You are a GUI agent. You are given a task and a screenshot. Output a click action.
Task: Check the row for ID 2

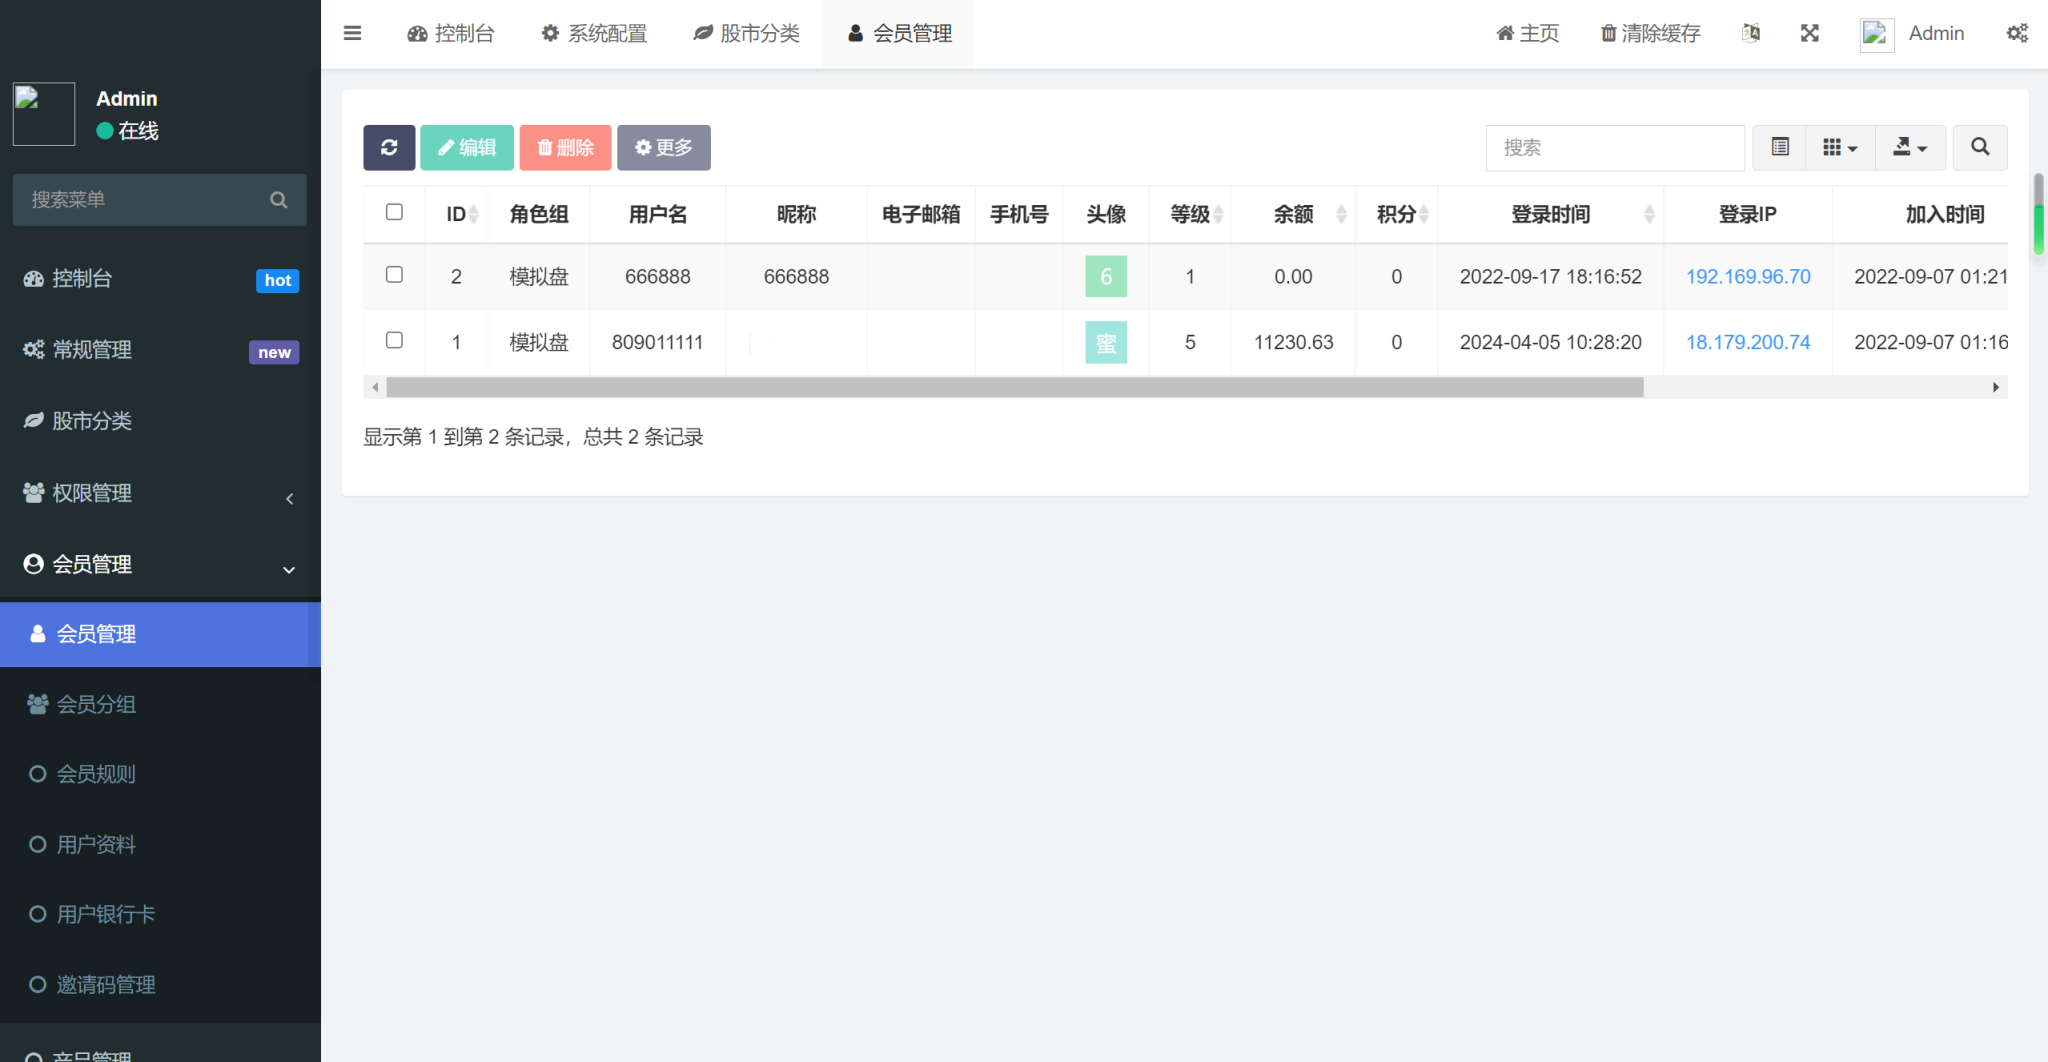point(394,275)
